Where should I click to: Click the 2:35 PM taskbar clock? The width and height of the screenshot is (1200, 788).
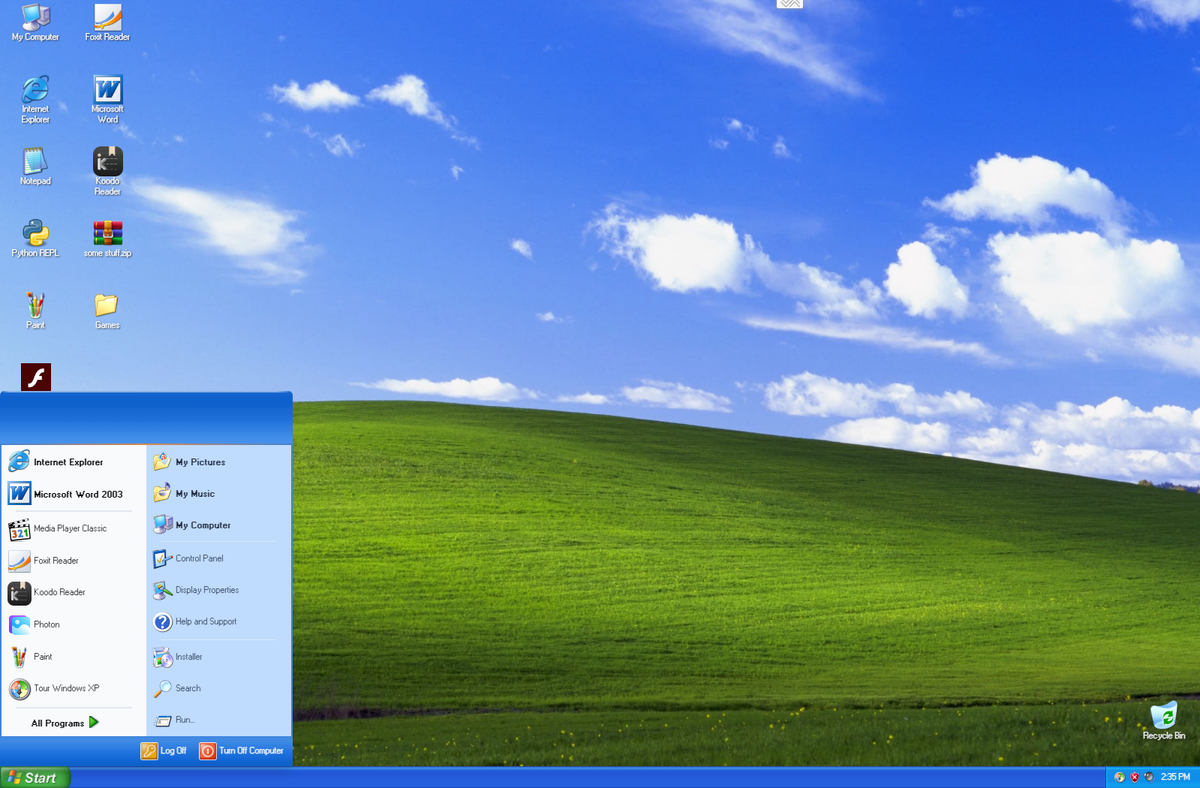point(1176,777)
